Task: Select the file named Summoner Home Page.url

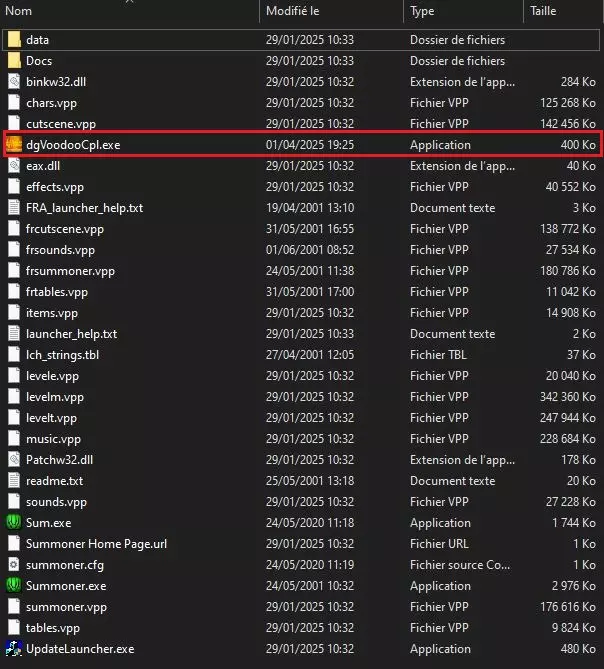Action: 96,544
